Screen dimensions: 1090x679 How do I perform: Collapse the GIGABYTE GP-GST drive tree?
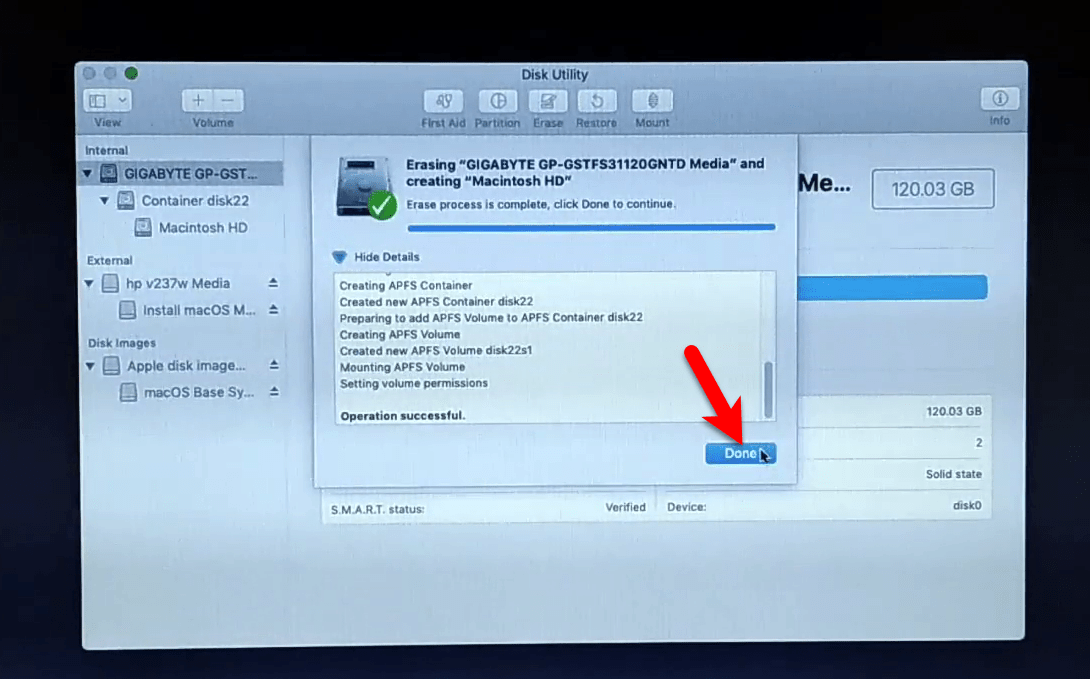click(x=88, y=173)
